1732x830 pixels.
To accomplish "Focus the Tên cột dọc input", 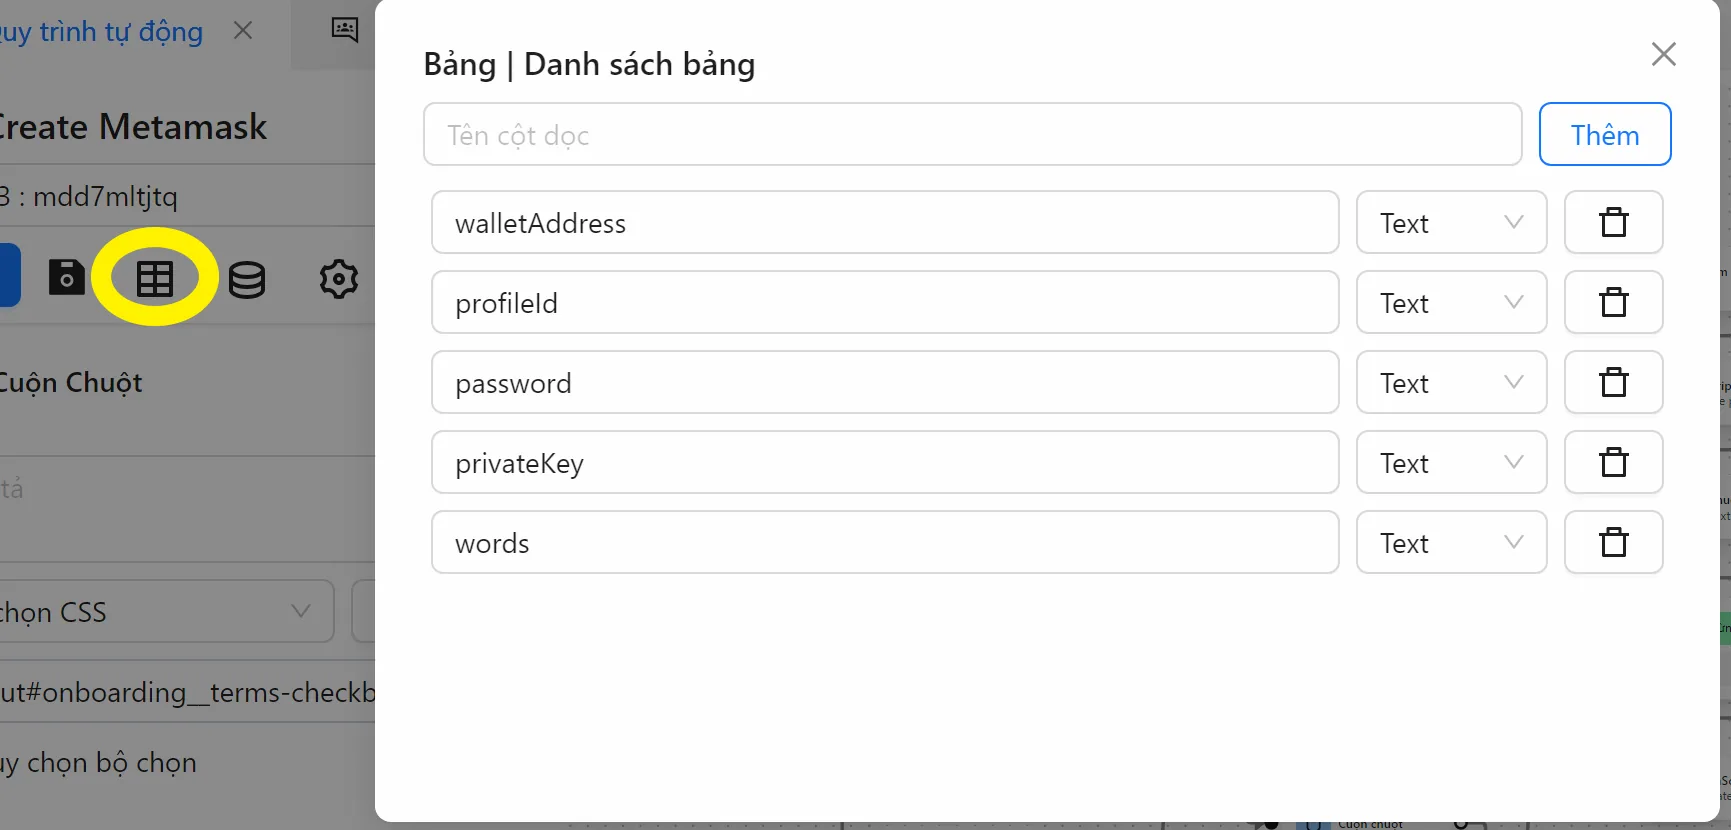I will click(972, 134).
